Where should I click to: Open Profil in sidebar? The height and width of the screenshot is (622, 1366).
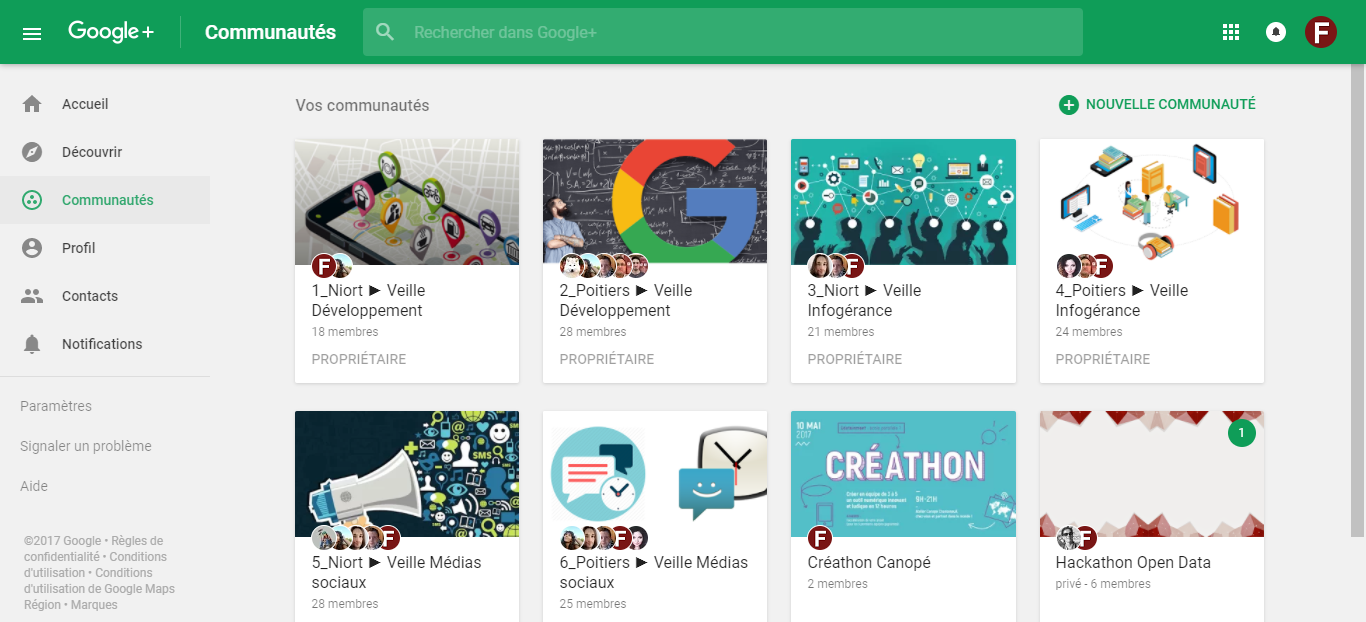[x=105, y=248]
